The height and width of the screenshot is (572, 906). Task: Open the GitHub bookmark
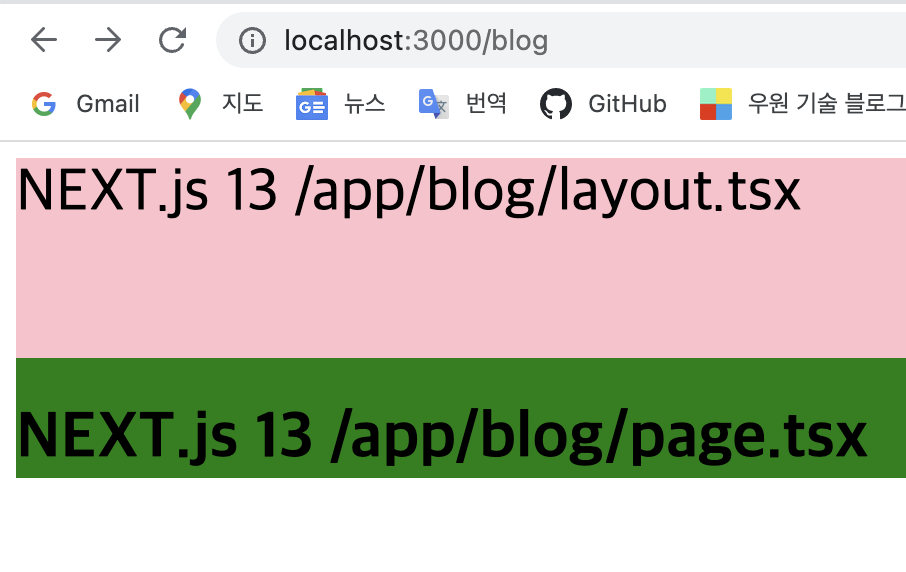(x=603, y=104)
